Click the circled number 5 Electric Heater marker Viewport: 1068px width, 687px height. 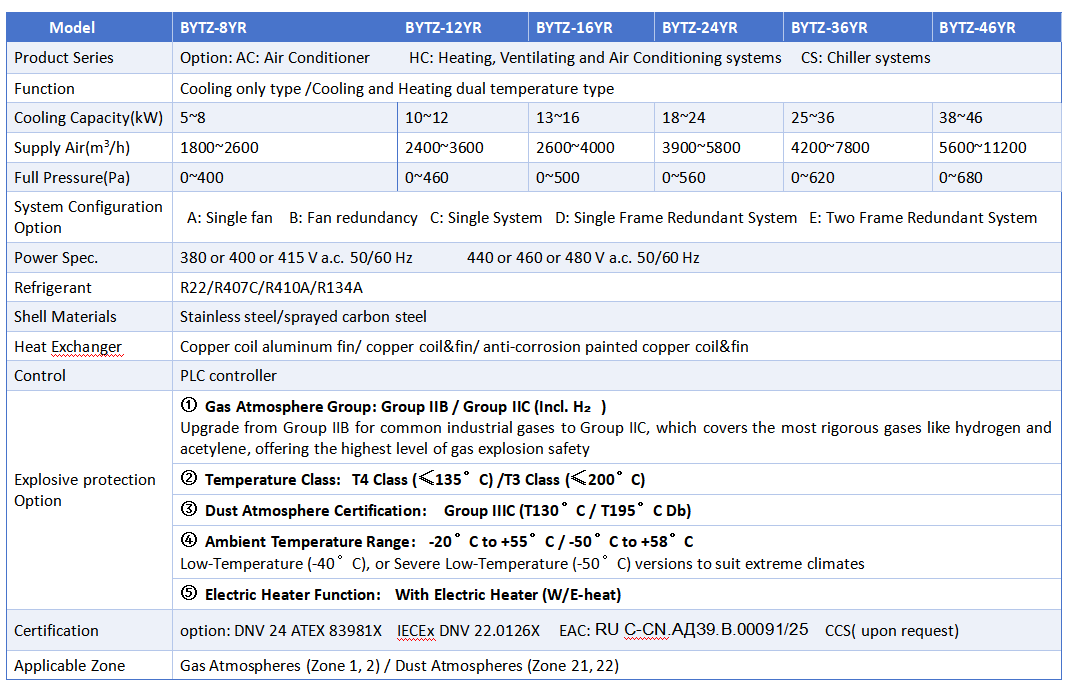pyautogui.click(x=189, y=594)
